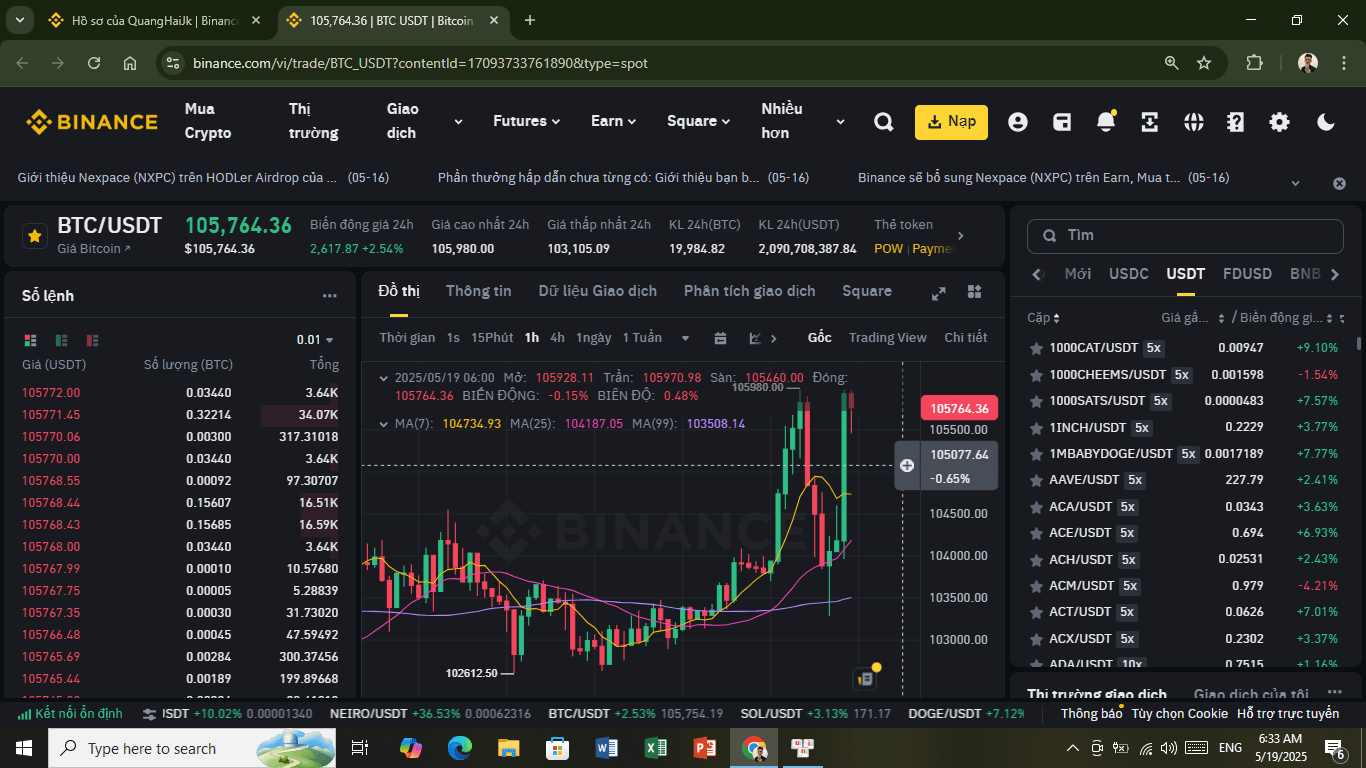Favorite the 1INCH/USDT pair star
This screenshot has width=1366, height=768.
[x=1036, y=427]
